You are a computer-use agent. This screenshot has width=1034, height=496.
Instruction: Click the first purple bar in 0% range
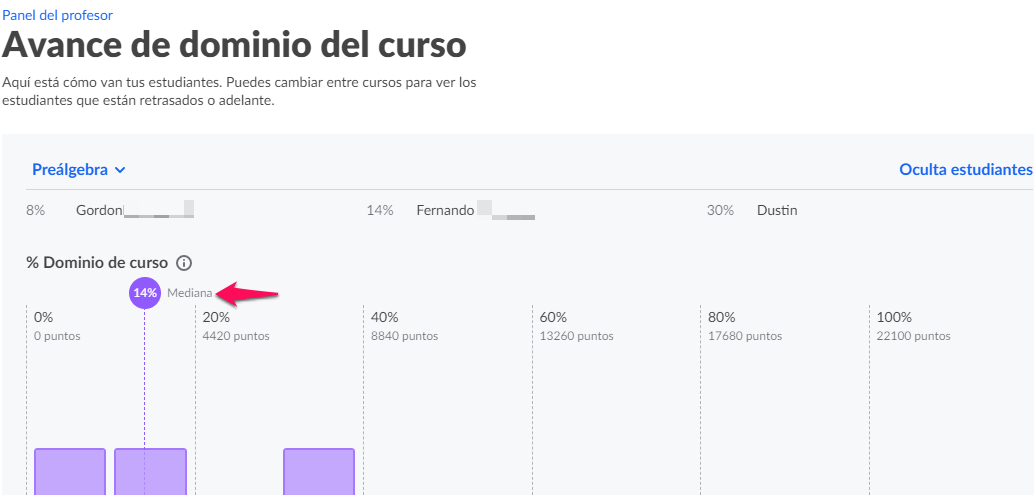coord(70,472)
